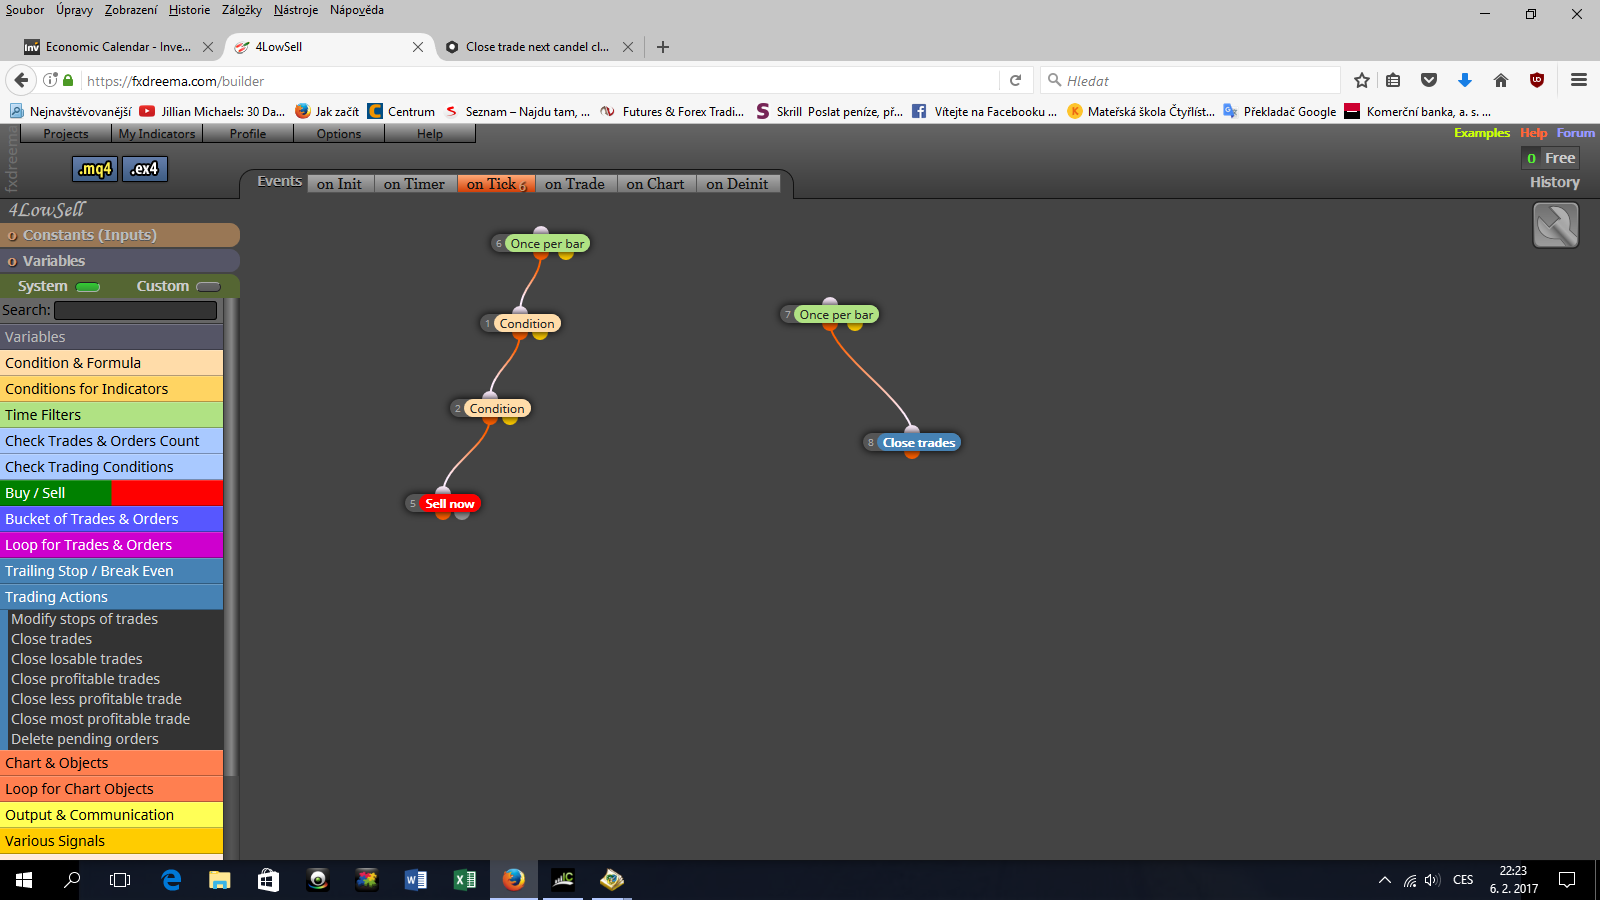
Task: Open the History panel
Action: (x=1554, y=182)
